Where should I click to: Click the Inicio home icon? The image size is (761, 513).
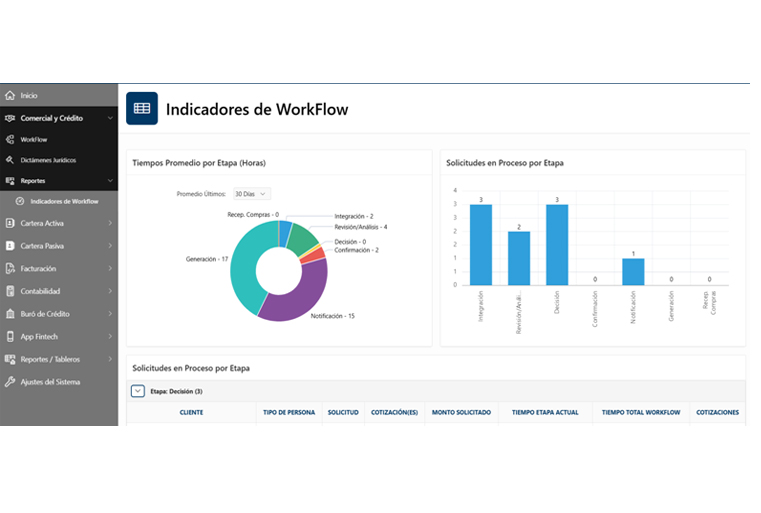pos(10,96)
